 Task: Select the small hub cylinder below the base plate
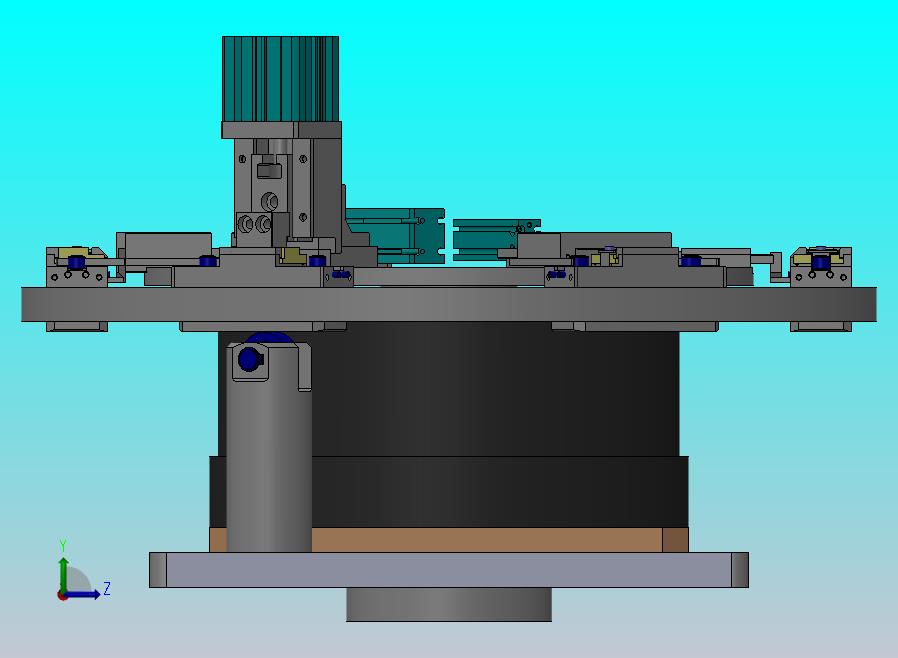[449, 604]
